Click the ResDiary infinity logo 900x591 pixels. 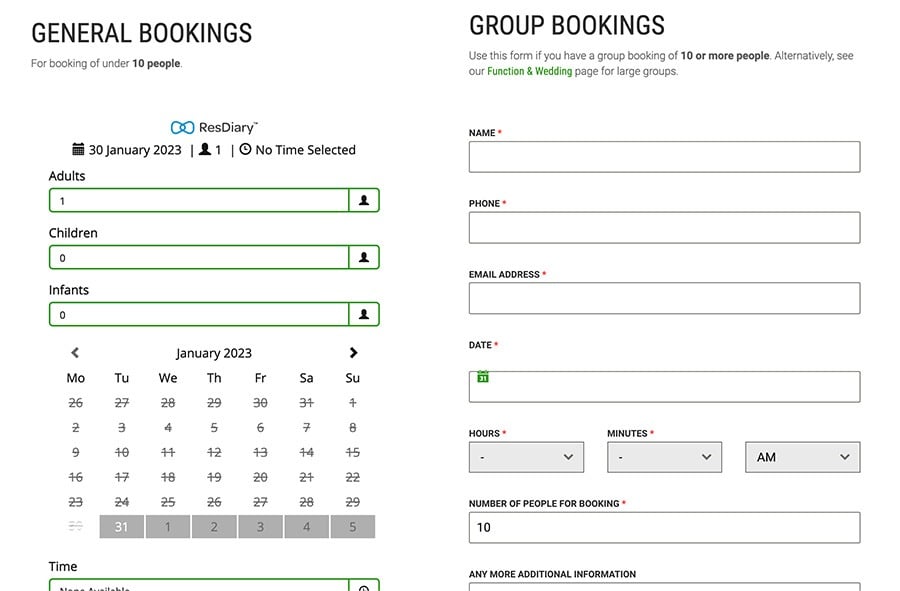[x=181, y=127]
